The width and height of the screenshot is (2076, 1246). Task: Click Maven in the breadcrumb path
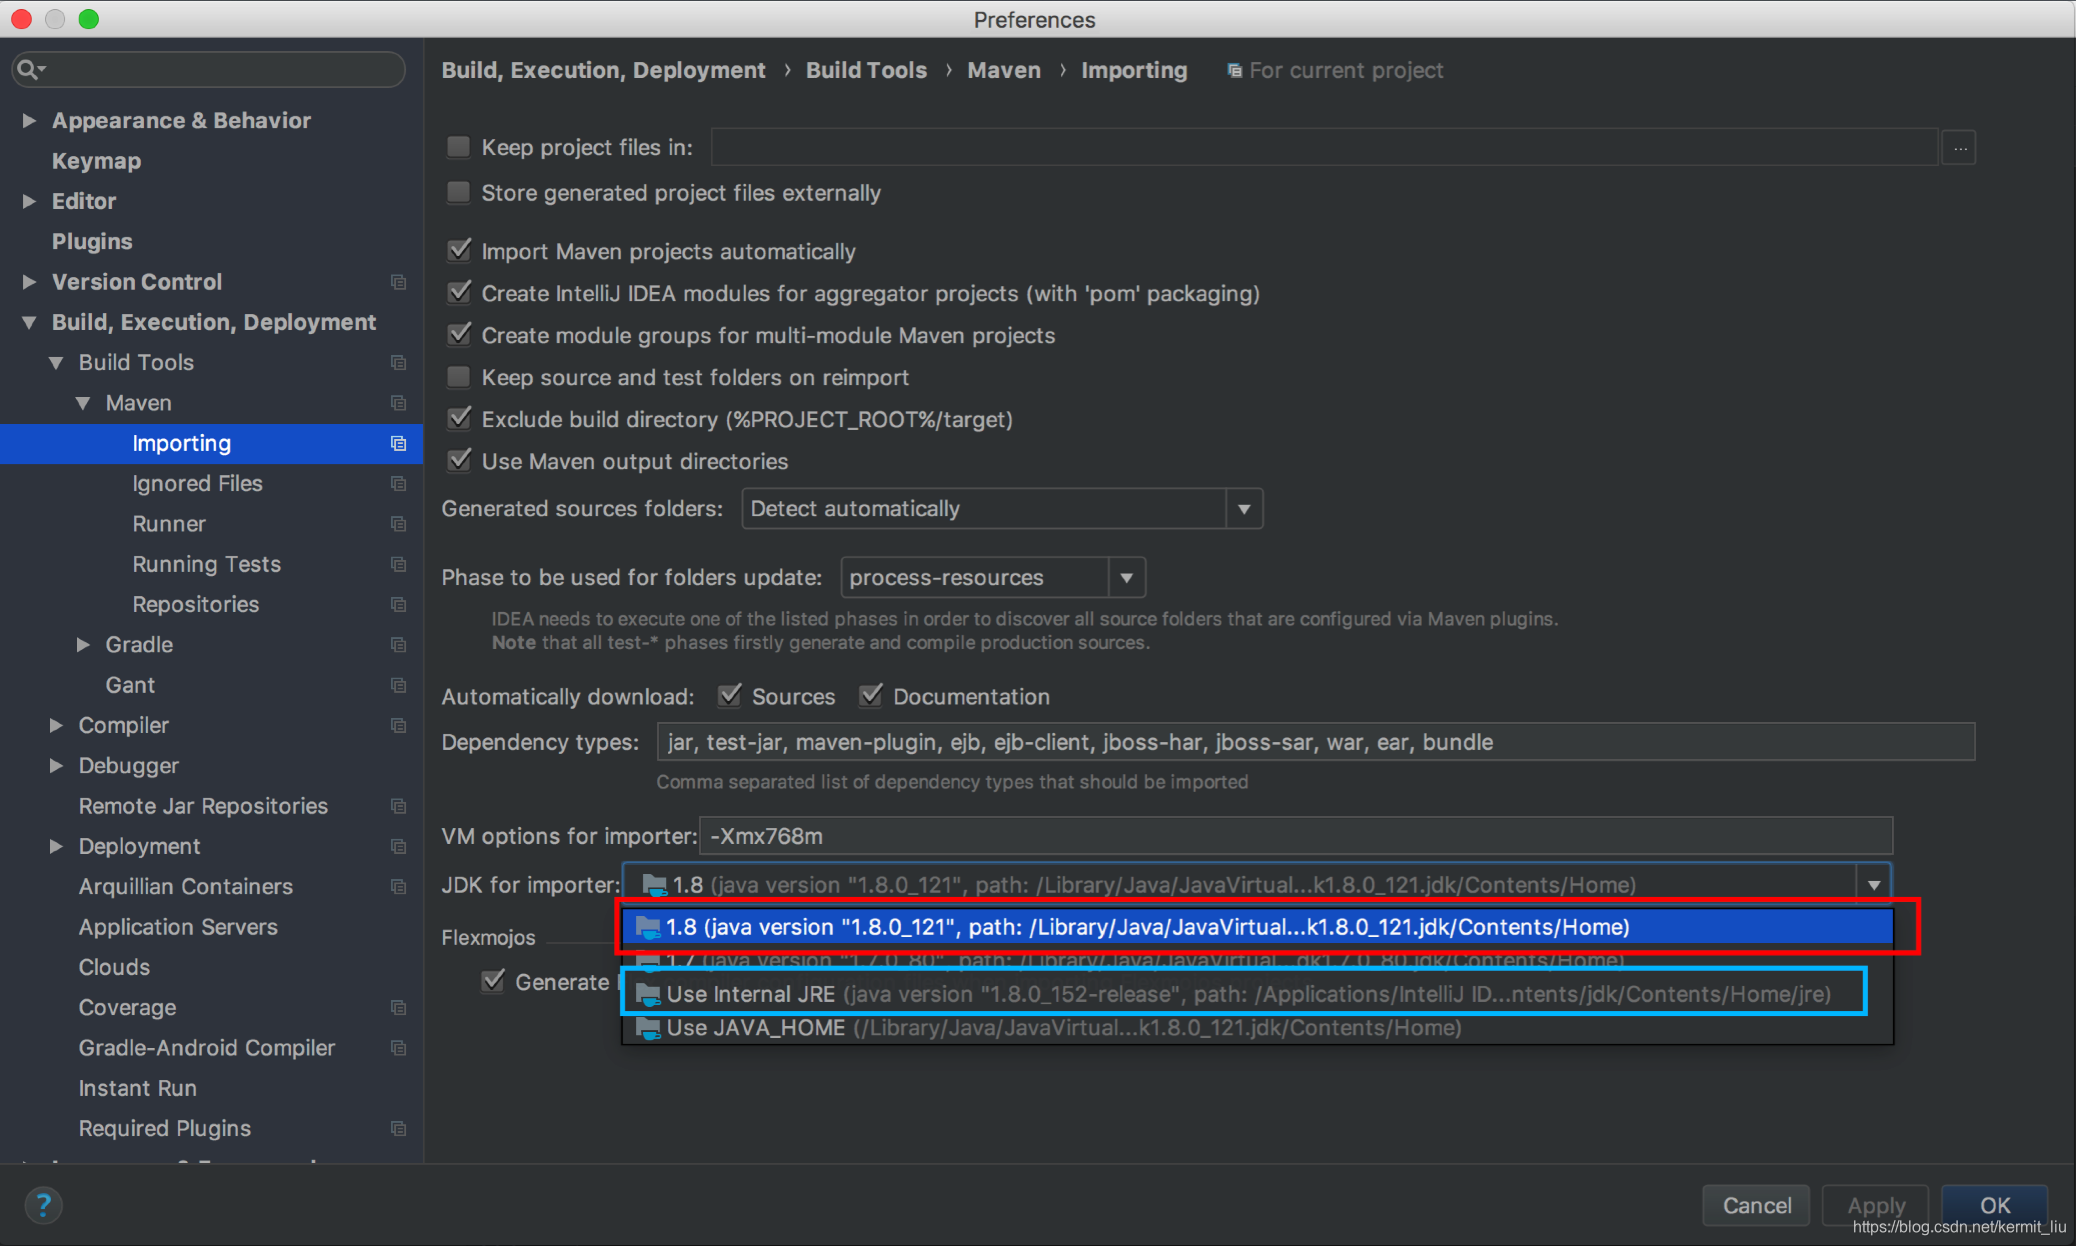1004,71
